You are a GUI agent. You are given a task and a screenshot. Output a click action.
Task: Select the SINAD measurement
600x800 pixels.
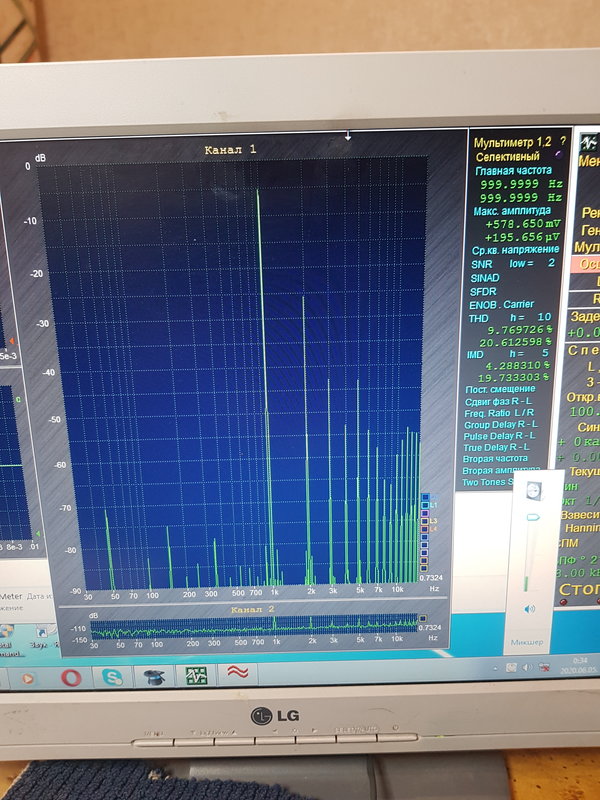pos(484,278)
